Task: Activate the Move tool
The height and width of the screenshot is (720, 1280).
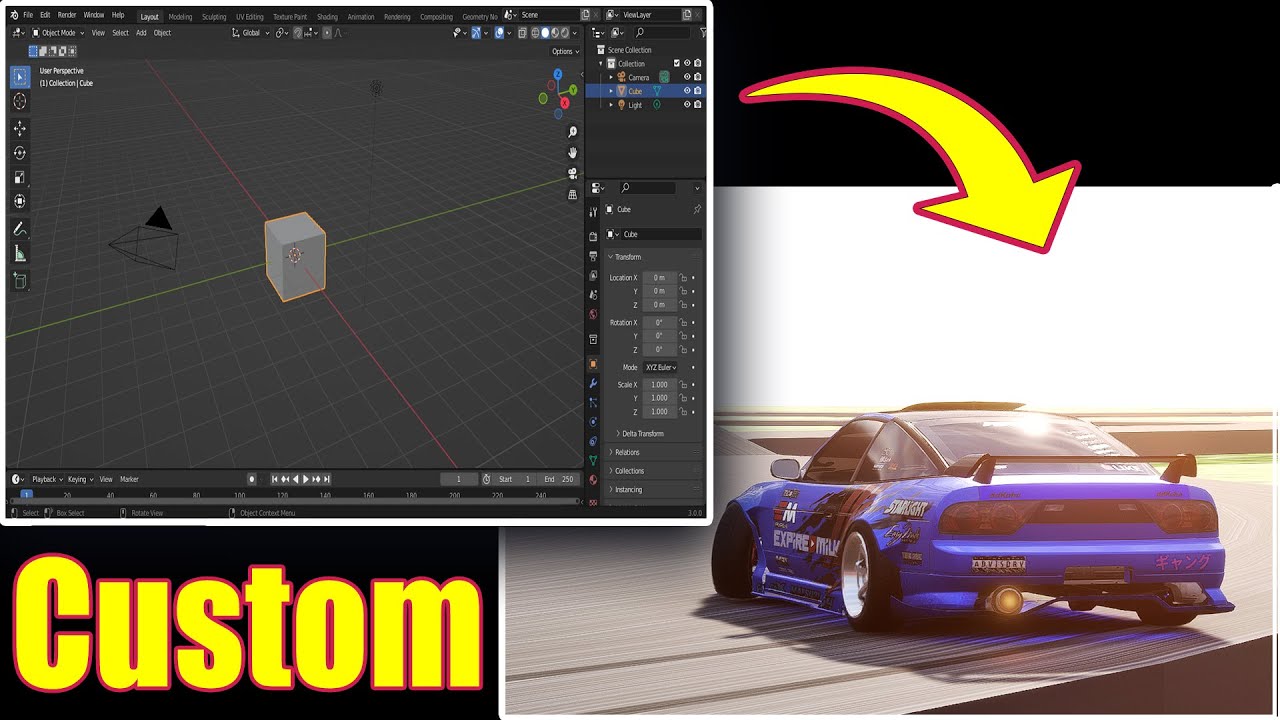Action: (20, 129)
